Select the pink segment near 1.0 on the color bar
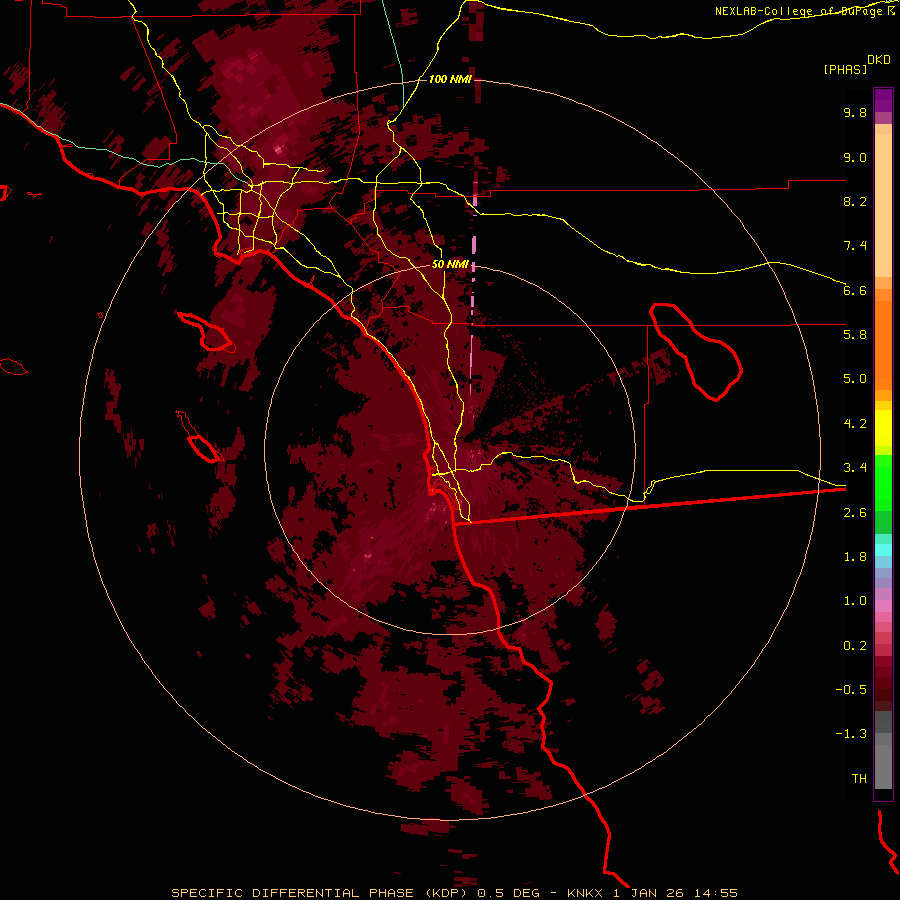This screenshot has height=900, width=900. [883, 605]
